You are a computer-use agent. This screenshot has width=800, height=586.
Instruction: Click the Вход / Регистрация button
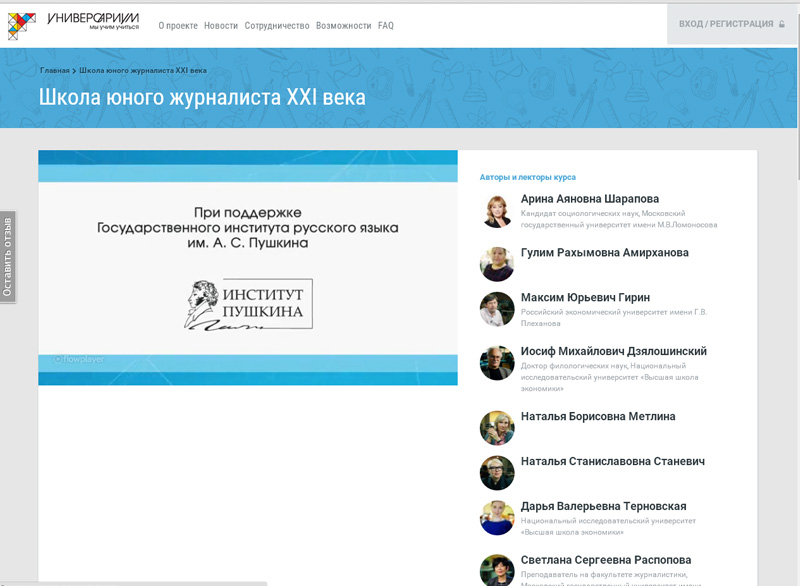pyautogui.click(x=731, y=24)
